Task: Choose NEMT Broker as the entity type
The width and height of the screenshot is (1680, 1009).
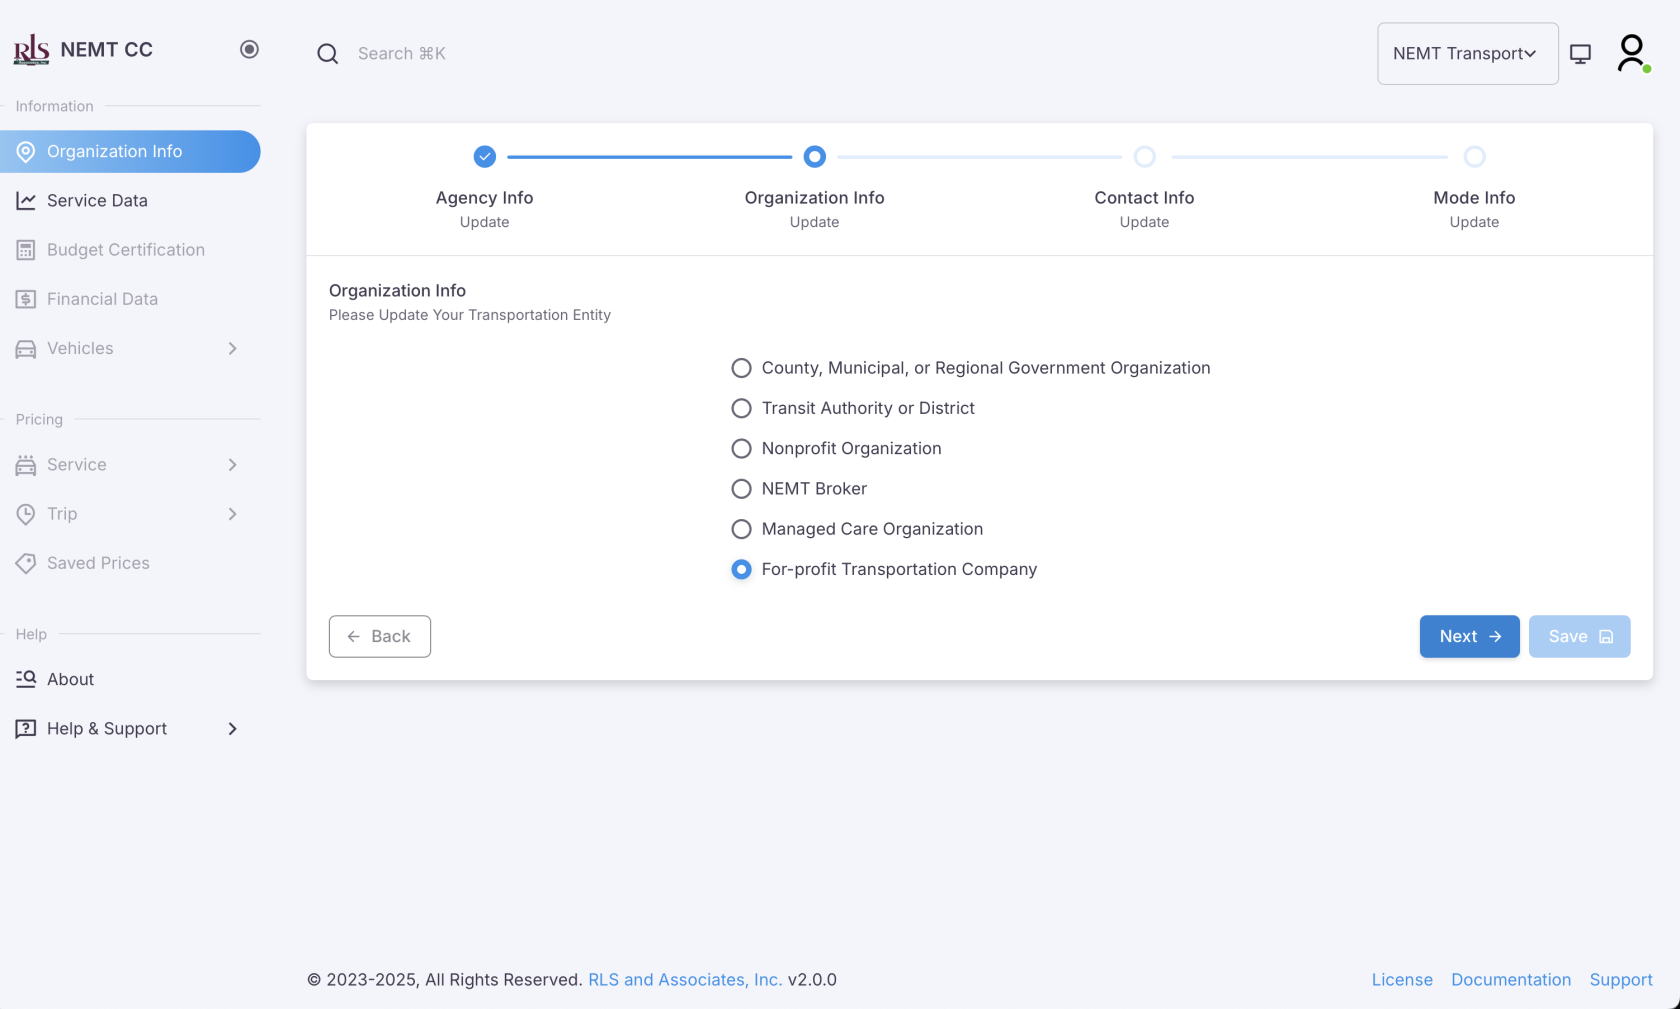Action: (x=741, y=488)
